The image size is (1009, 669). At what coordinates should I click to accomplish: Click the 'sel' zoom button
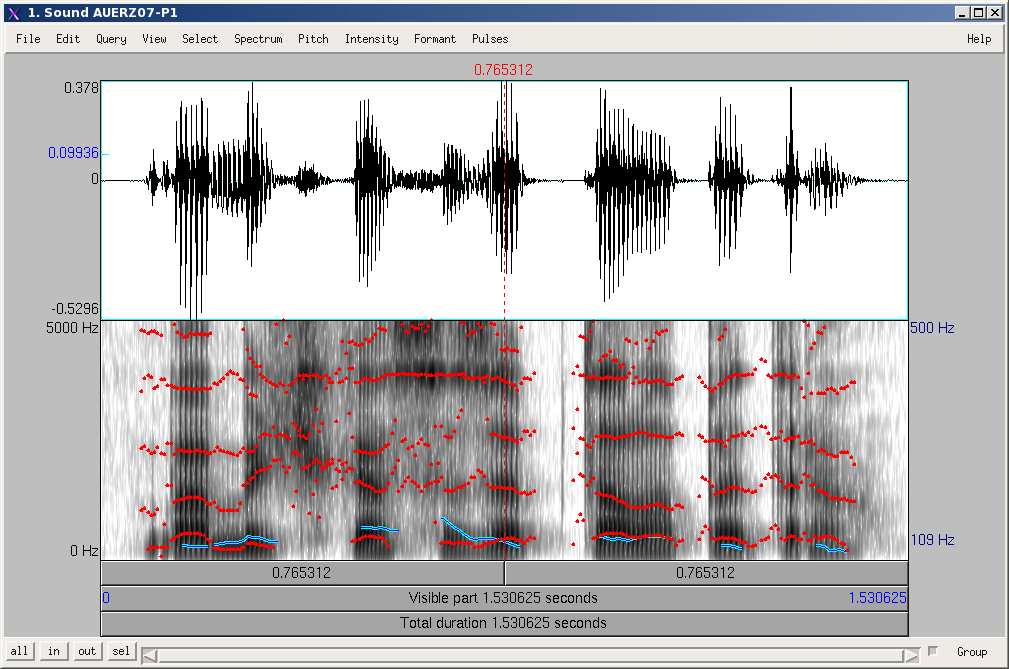(121, 651)
